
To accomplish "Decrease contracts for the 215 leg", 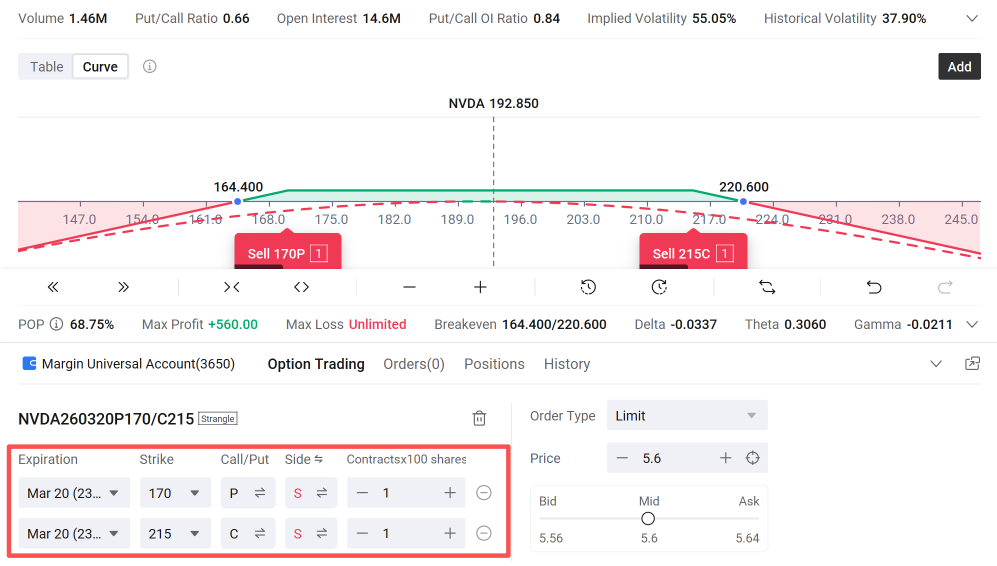I will [362, 533].
